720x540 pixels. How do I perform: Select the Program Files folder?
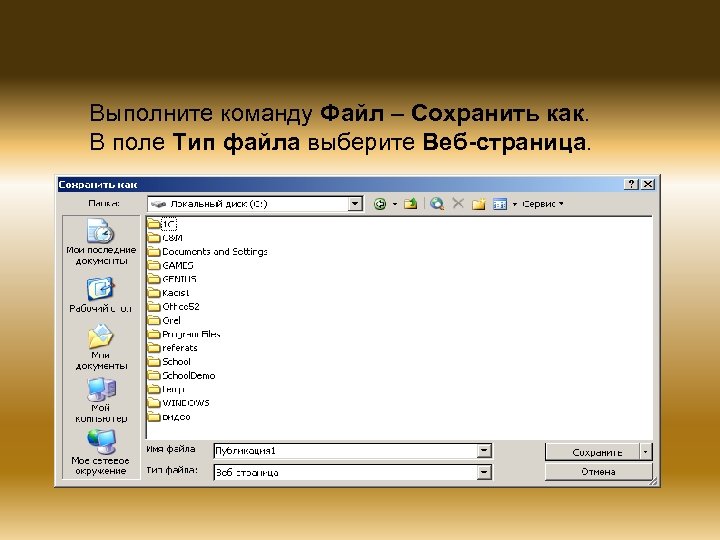coord(184,334)
